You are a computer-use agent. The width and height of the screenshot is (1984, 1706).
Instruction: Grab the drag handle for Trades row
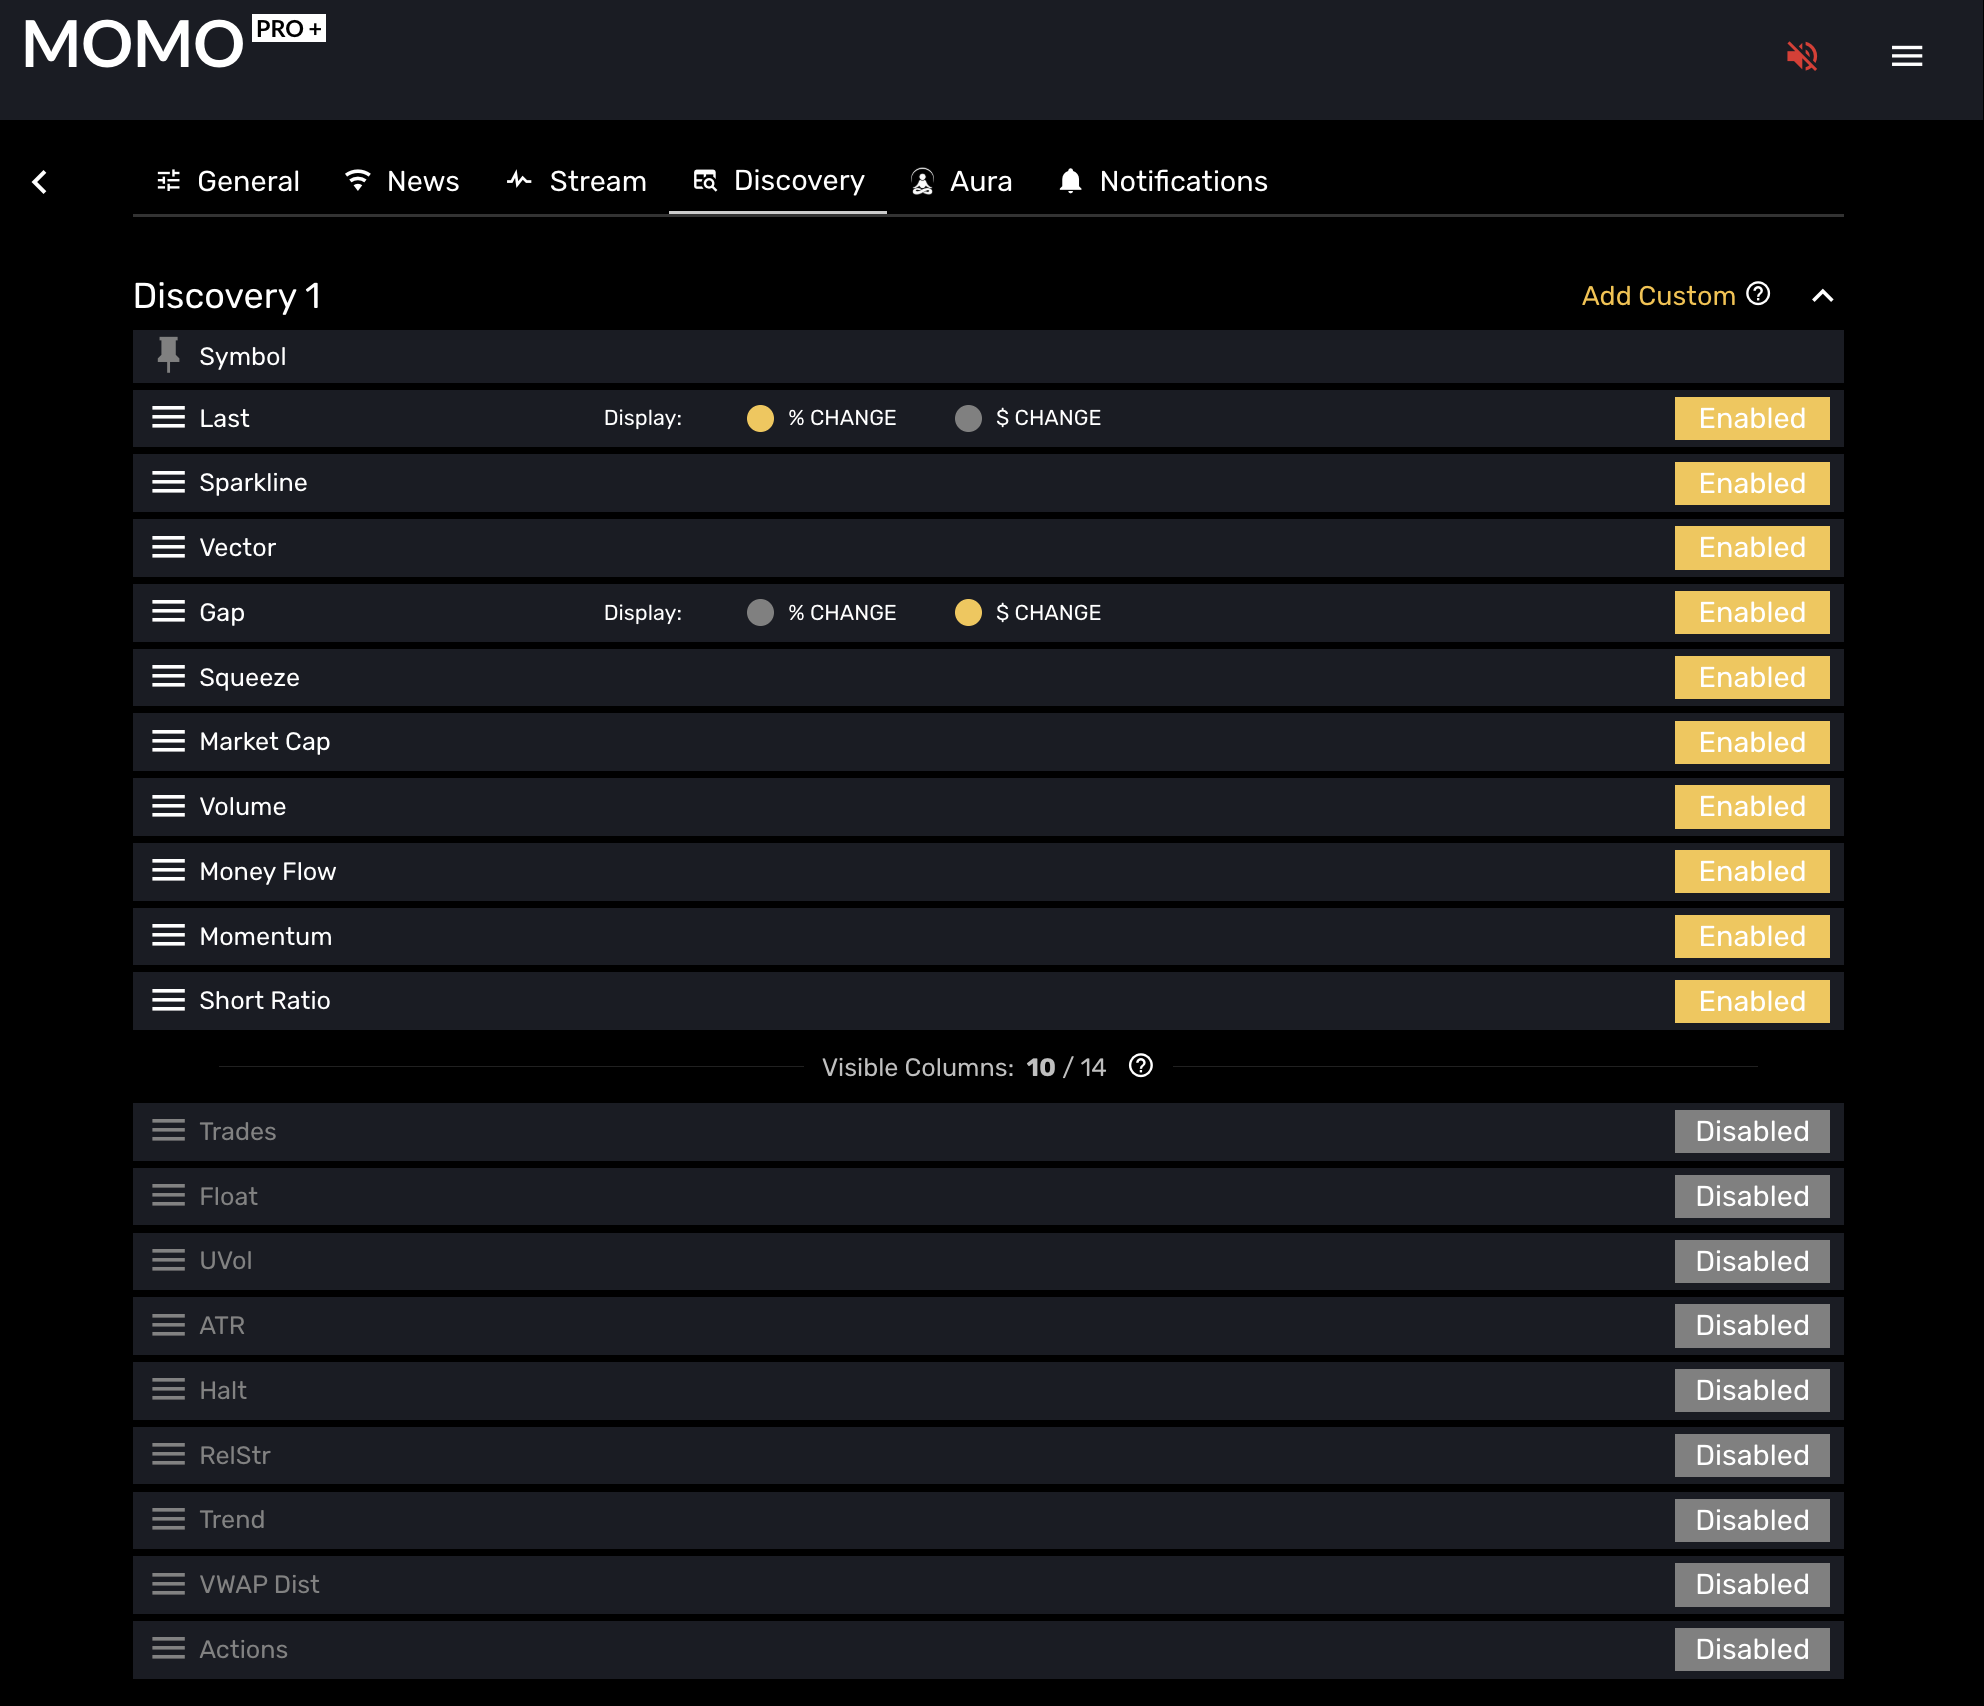pos(168,1131)
